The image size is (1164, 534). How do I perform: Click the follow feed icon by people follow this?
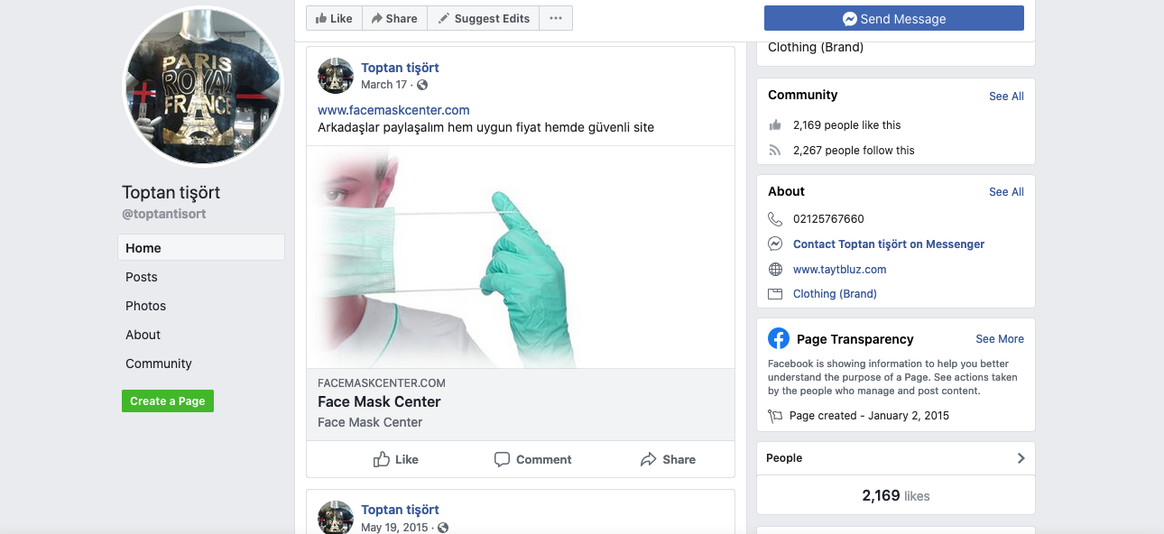(775, 150)
